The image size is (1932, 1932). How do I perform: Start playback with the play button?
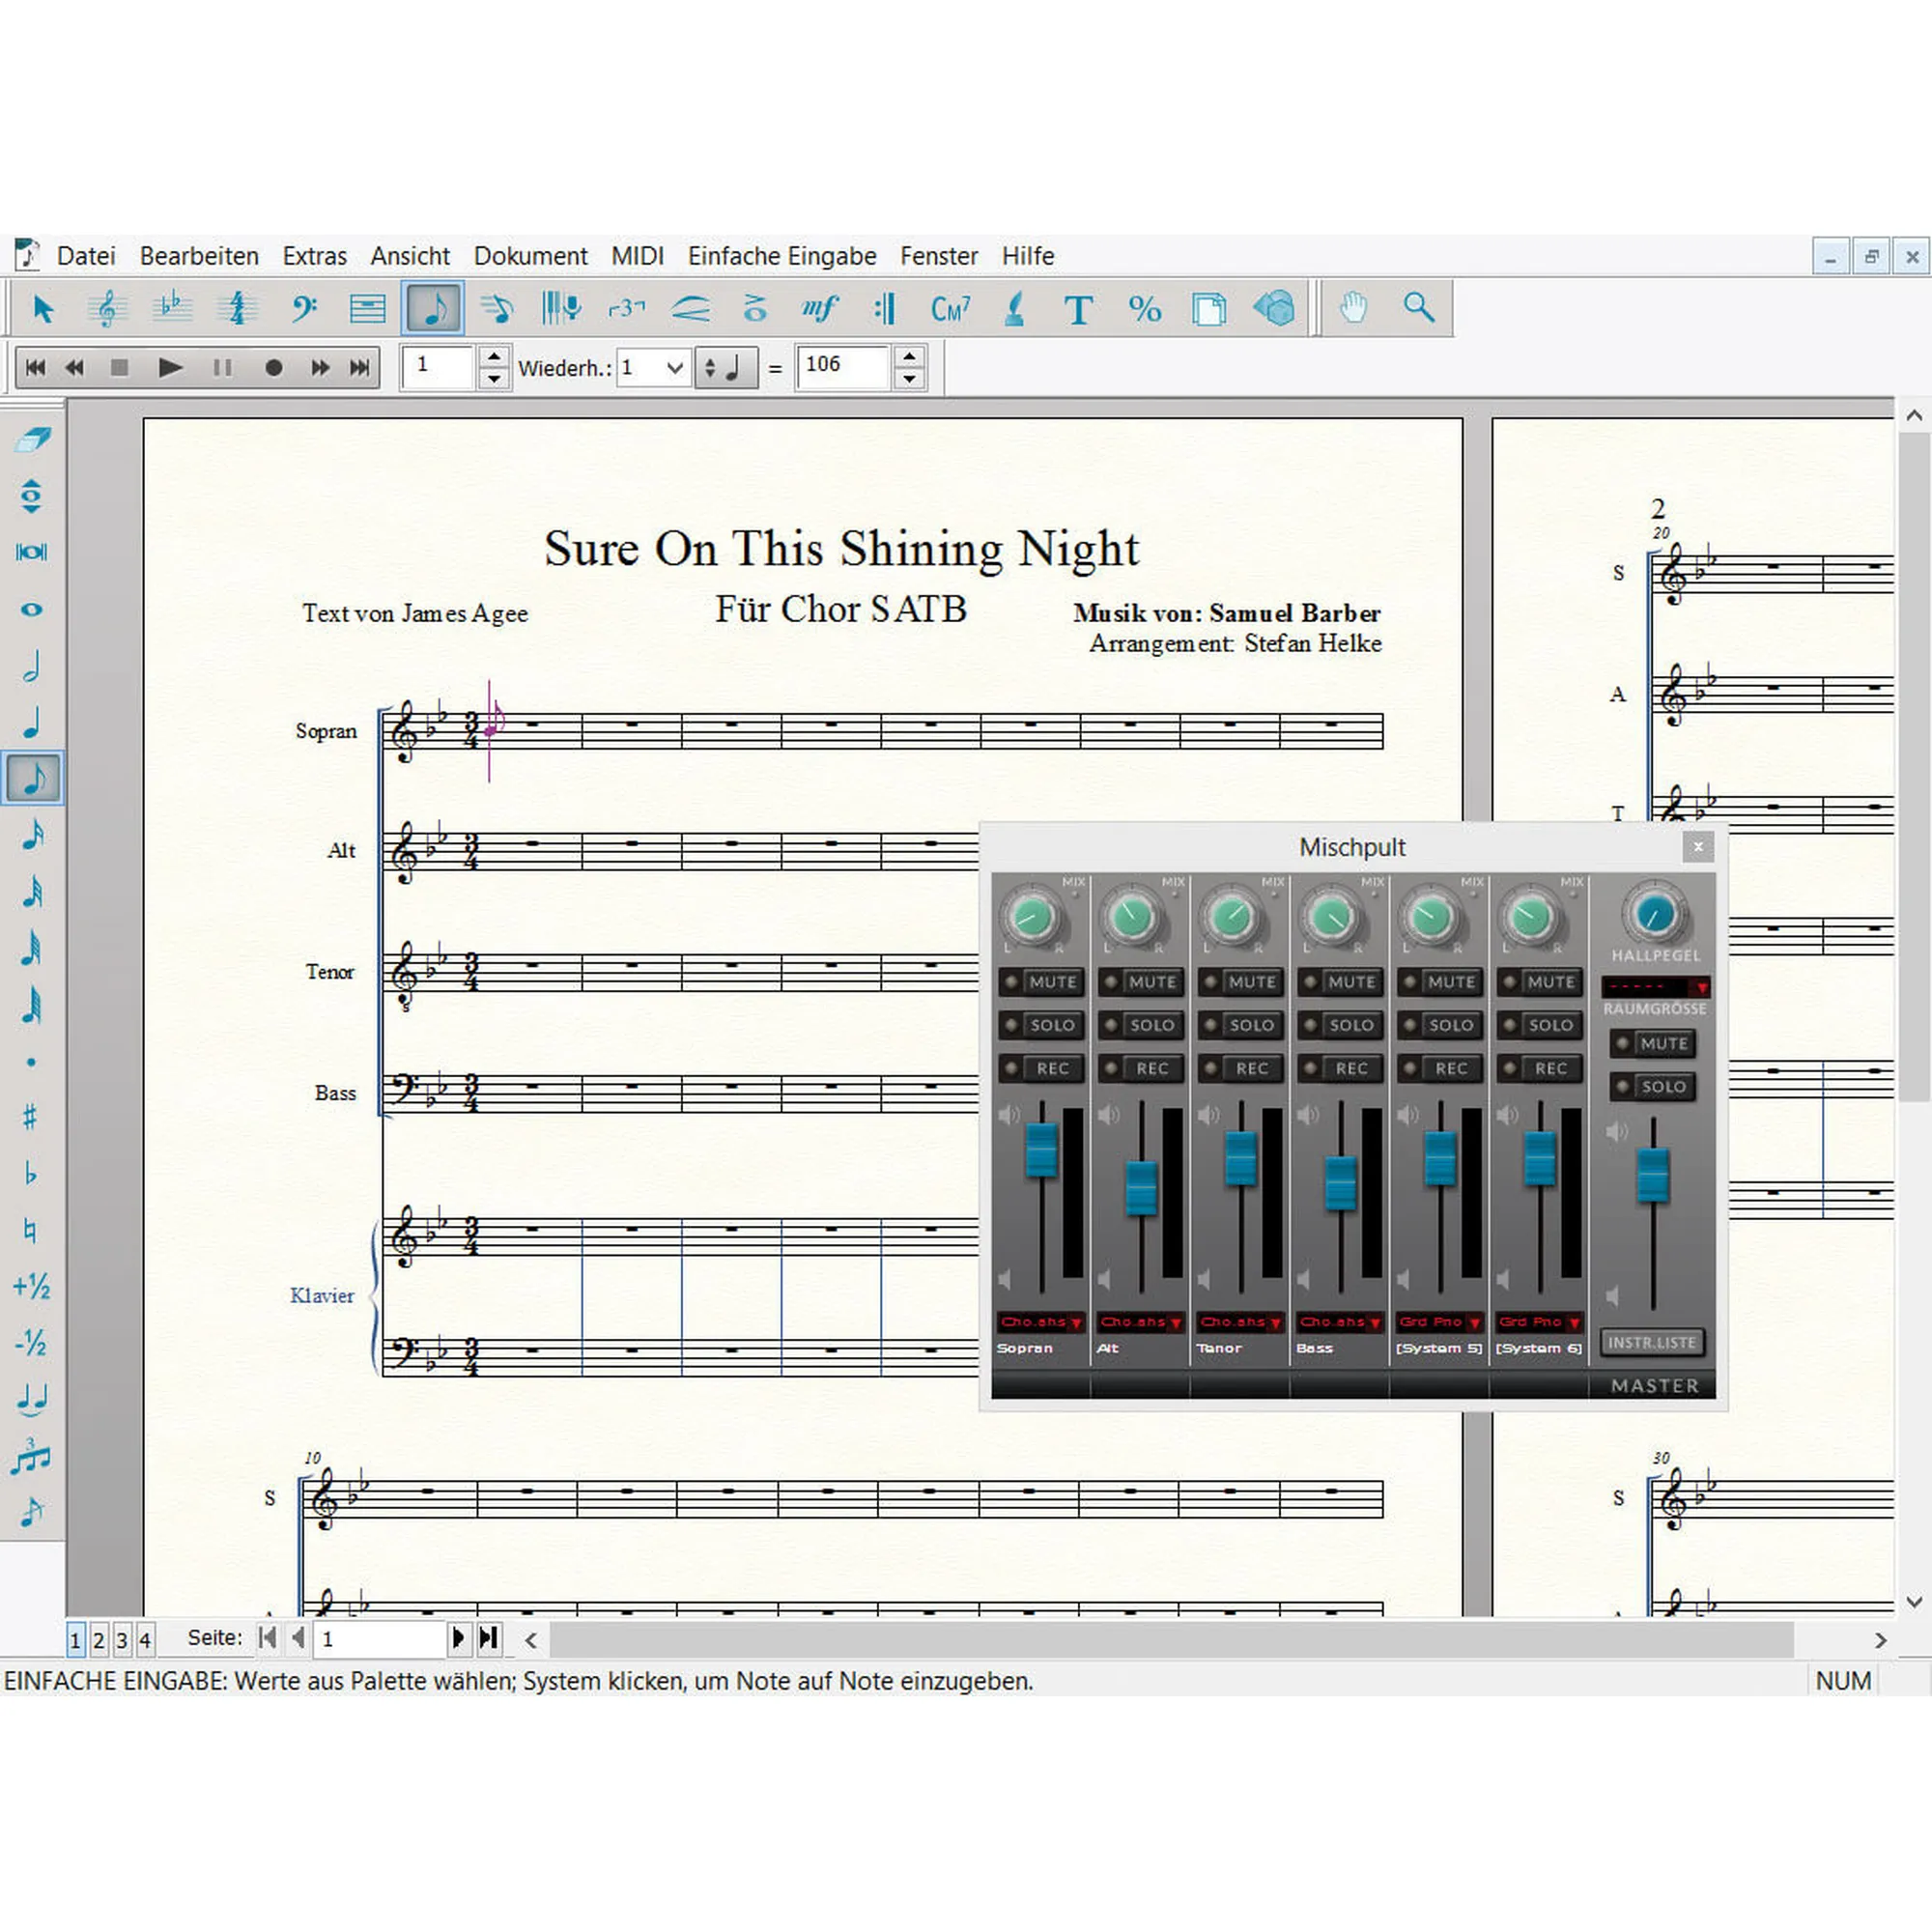coord(170,368)
